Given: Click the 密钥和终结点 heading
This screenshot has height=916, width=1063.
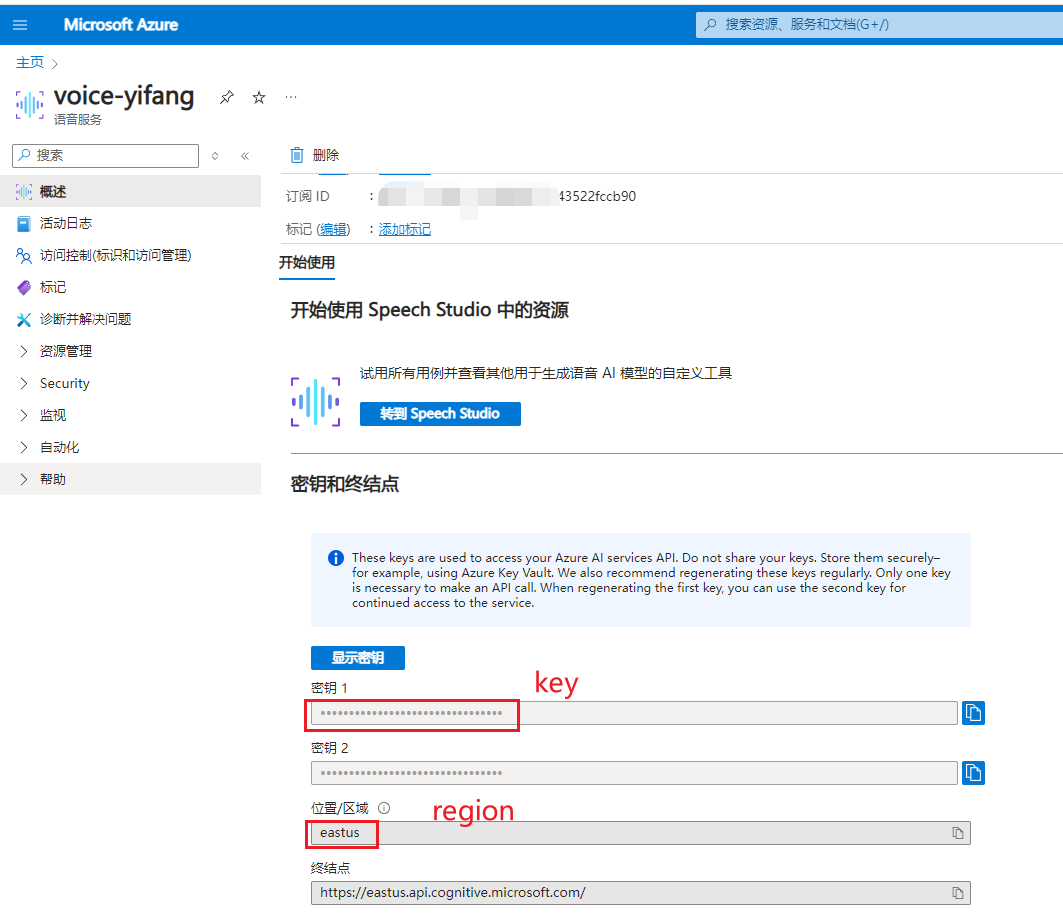Looking at the screenshot, I should (344, 484).
